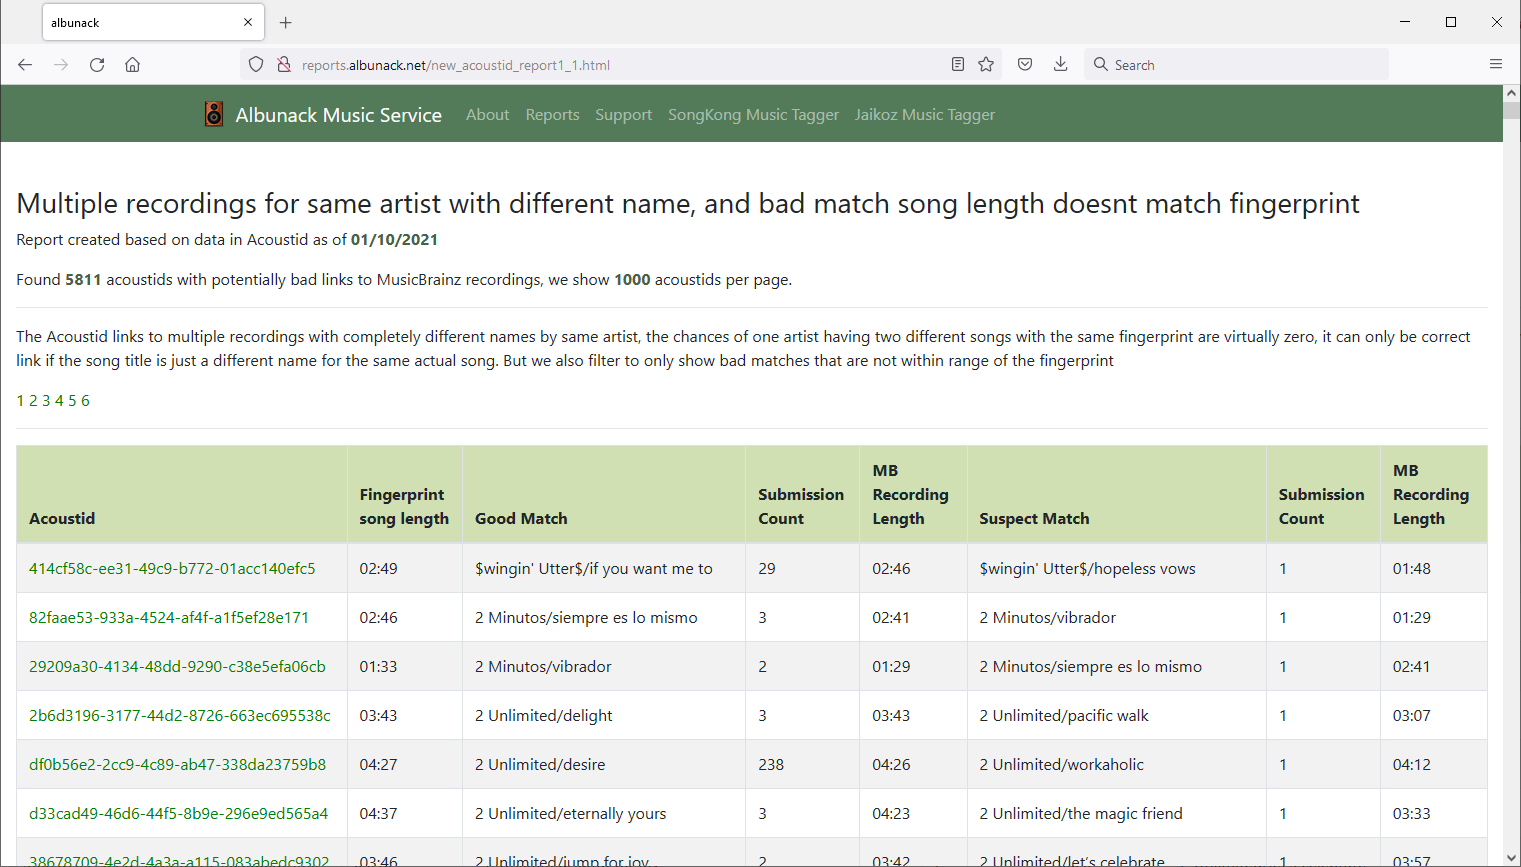Screen dimensions: 1521x867
Task: Go to SongKong Music Tagger
Action: pos(753,115)
